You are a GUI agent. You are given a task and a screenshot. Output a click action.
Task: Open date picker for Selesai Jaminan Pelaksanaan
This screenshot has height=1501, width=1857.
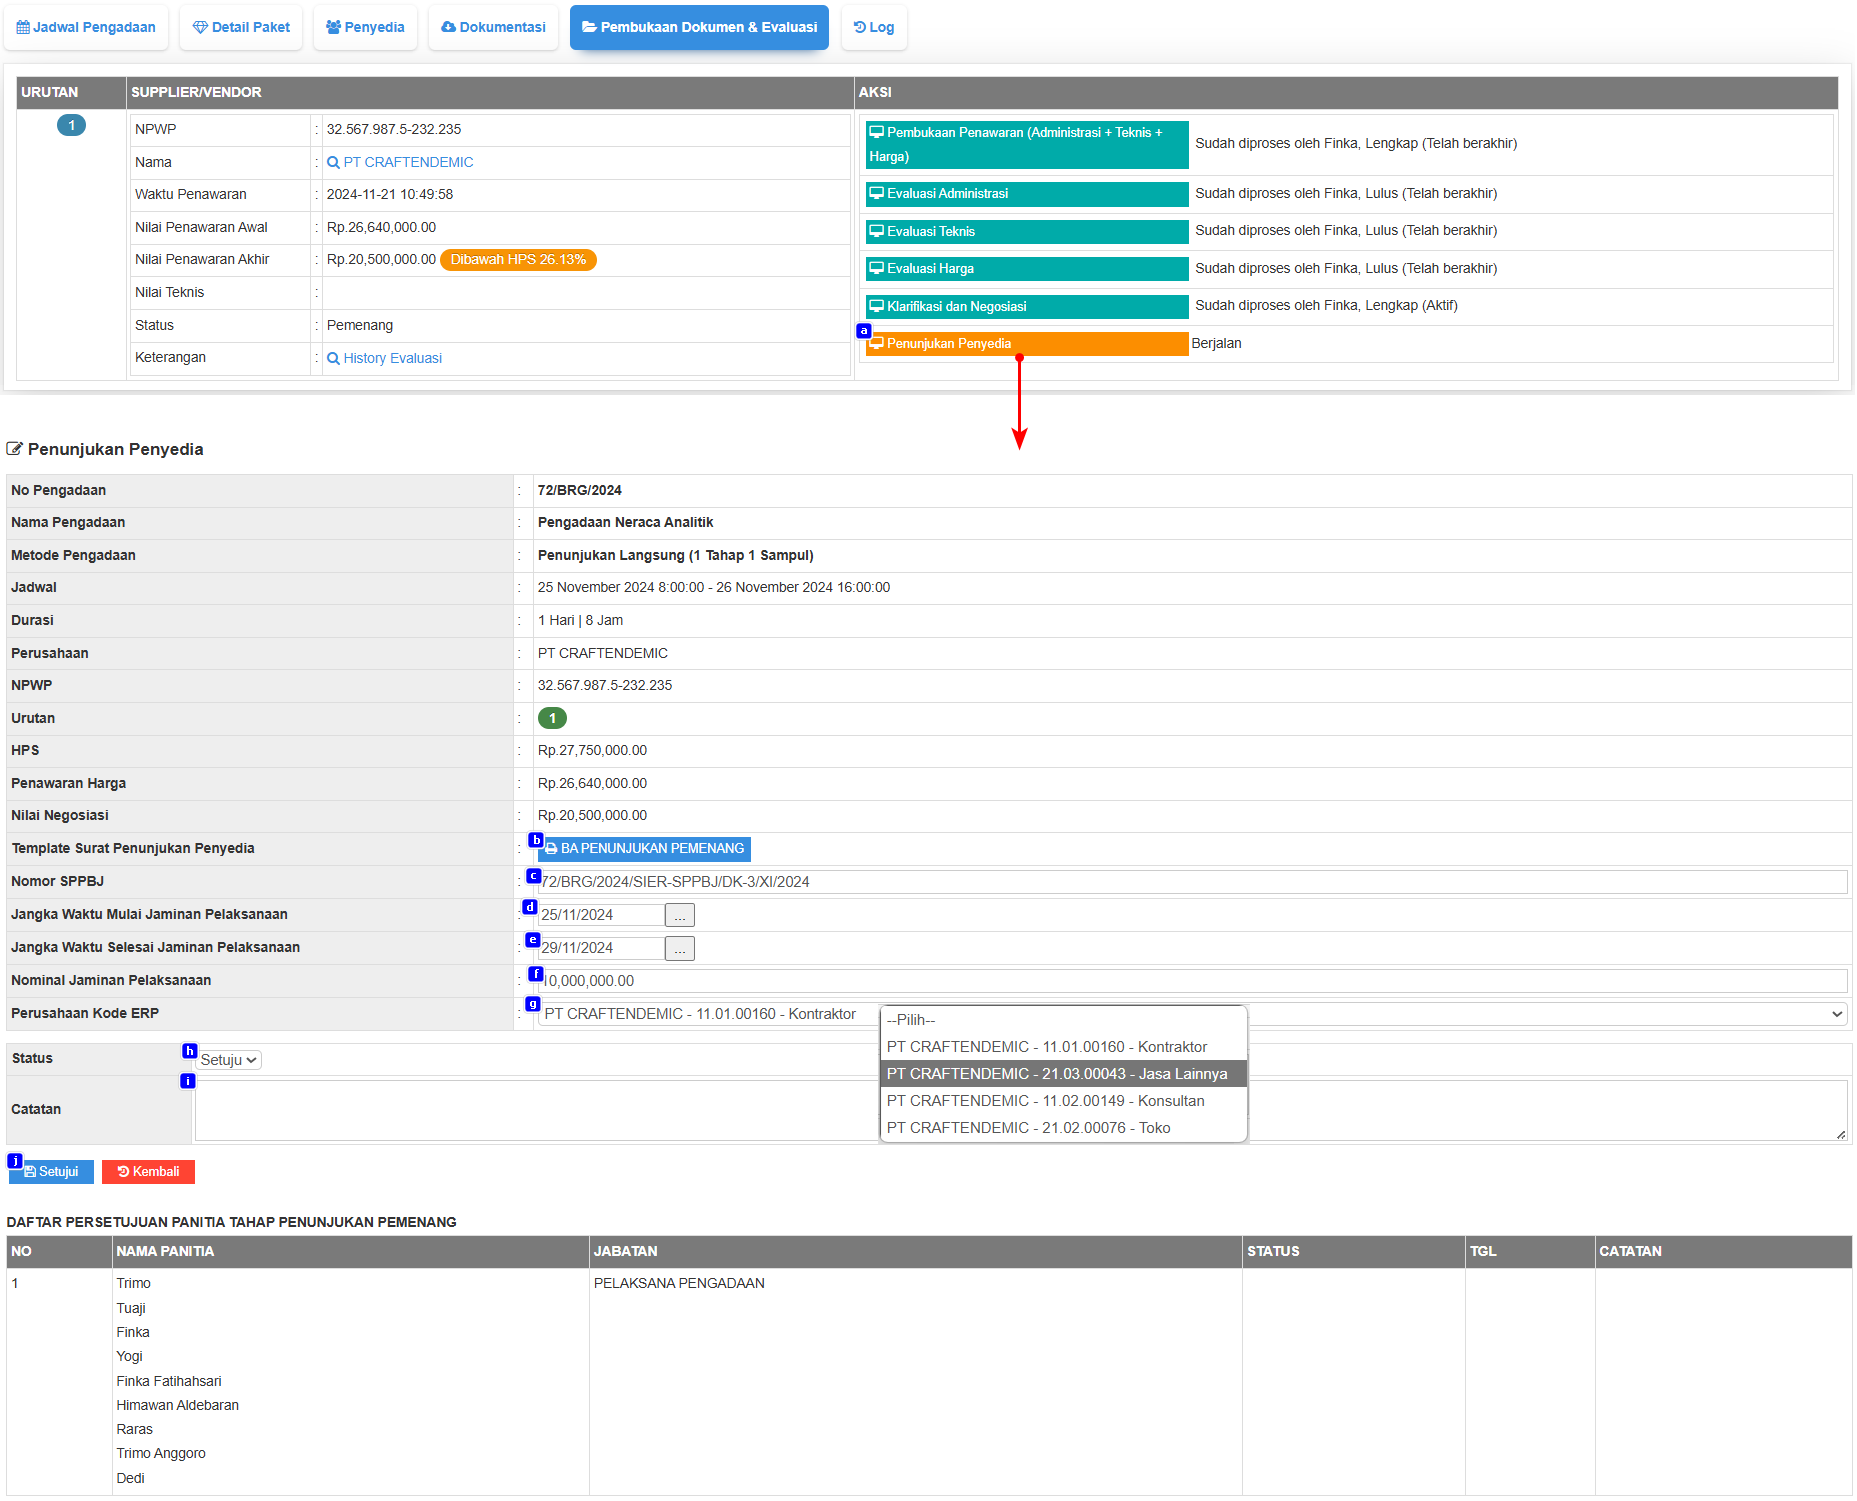tap(679, 948)
